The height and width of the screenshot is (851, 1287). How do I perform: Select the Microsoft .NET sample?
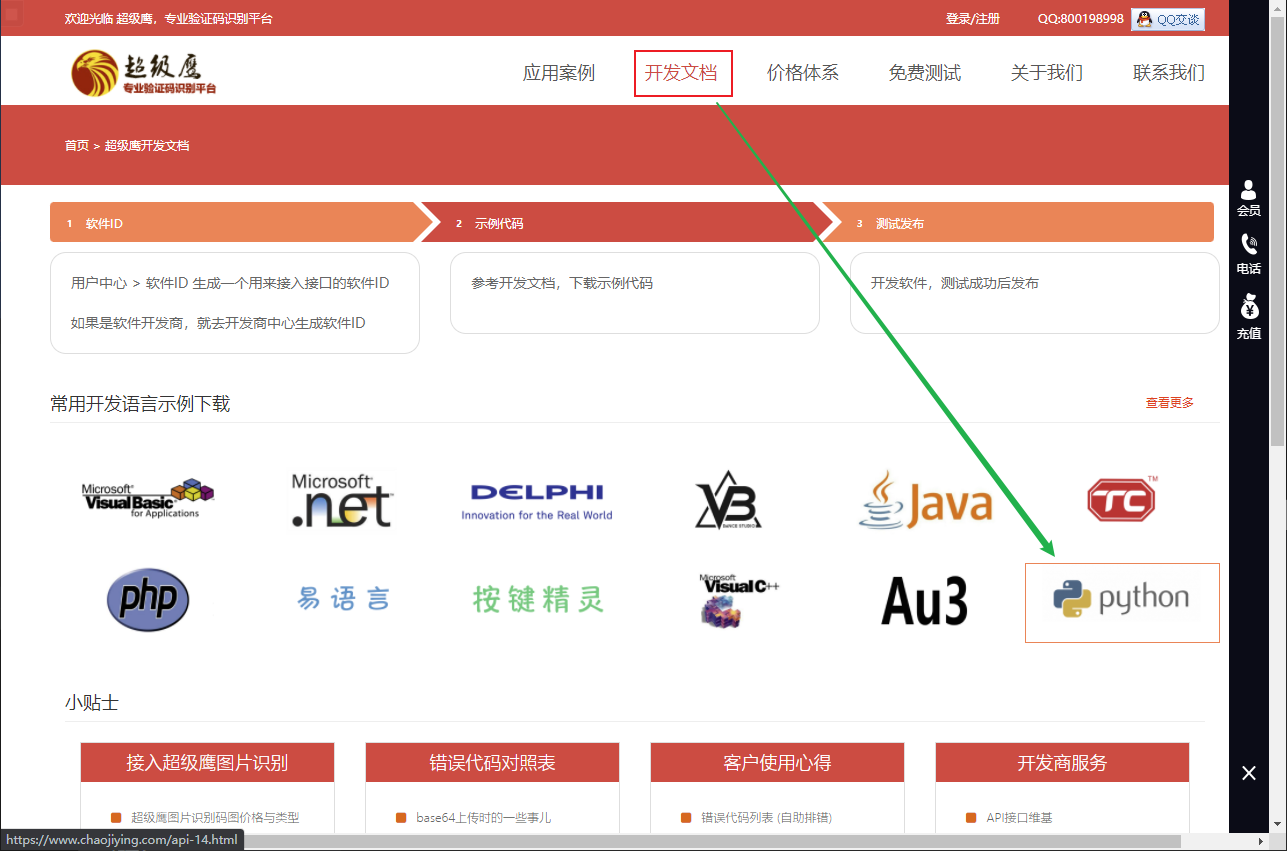pyautogui.click(x=341, y=499)
